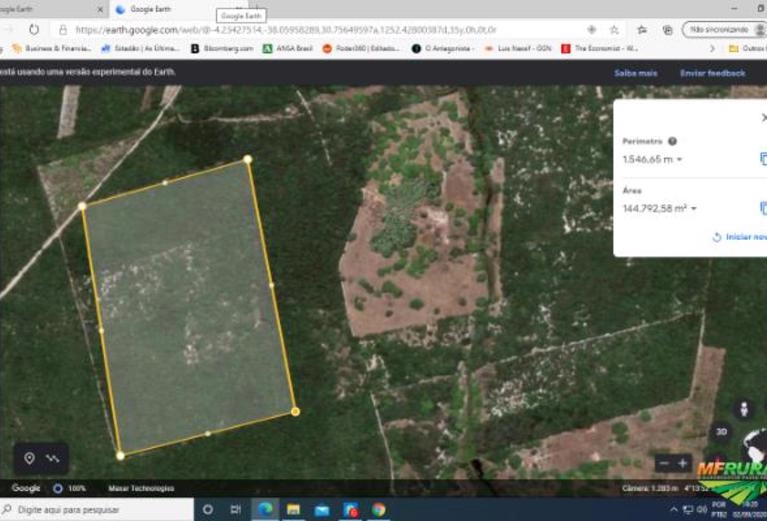Click the address bar URL
This screenshot has height=521, width=767.
tap(286, 30)
